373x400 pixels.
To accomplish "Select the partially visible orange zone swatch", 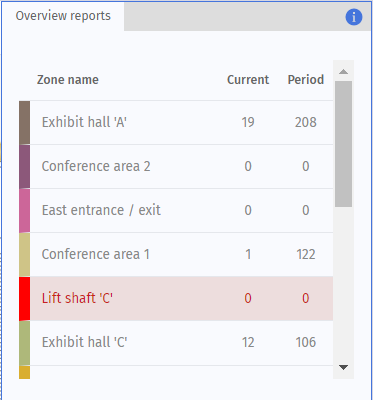I will tap(24, 372).
